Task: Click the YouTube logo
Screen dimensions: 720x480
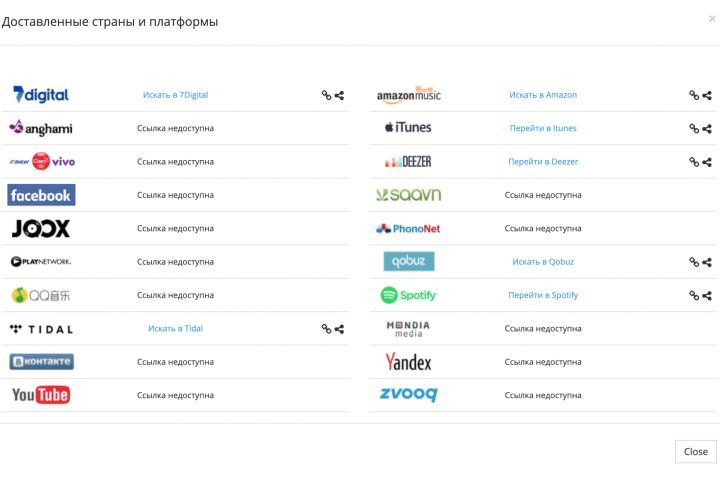Action: coord(40,395)
